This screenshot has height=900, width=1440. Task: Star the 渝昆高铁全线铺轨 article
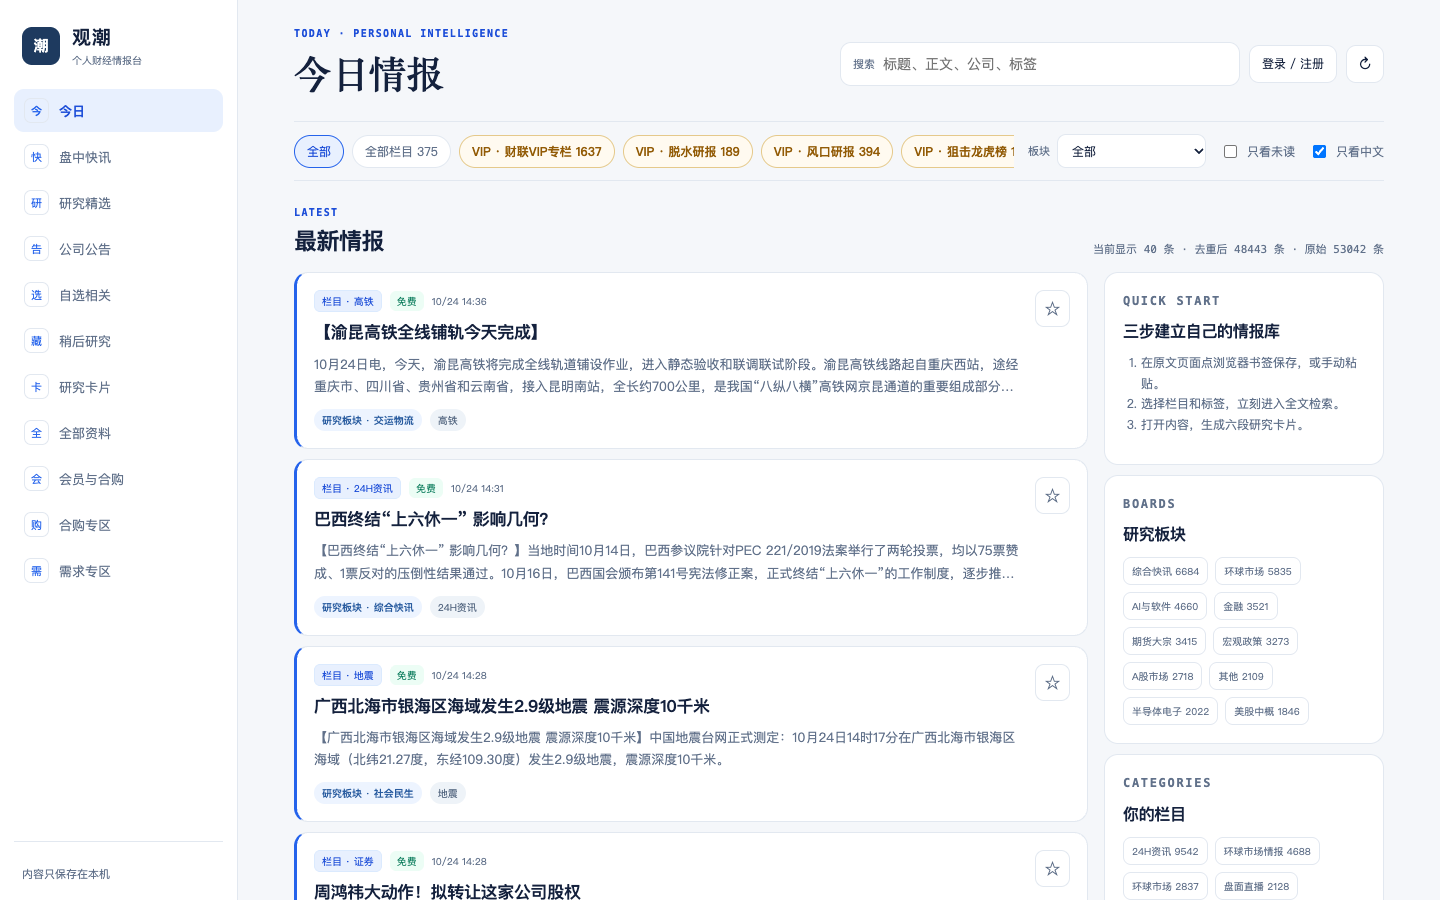click(1052, 309)
